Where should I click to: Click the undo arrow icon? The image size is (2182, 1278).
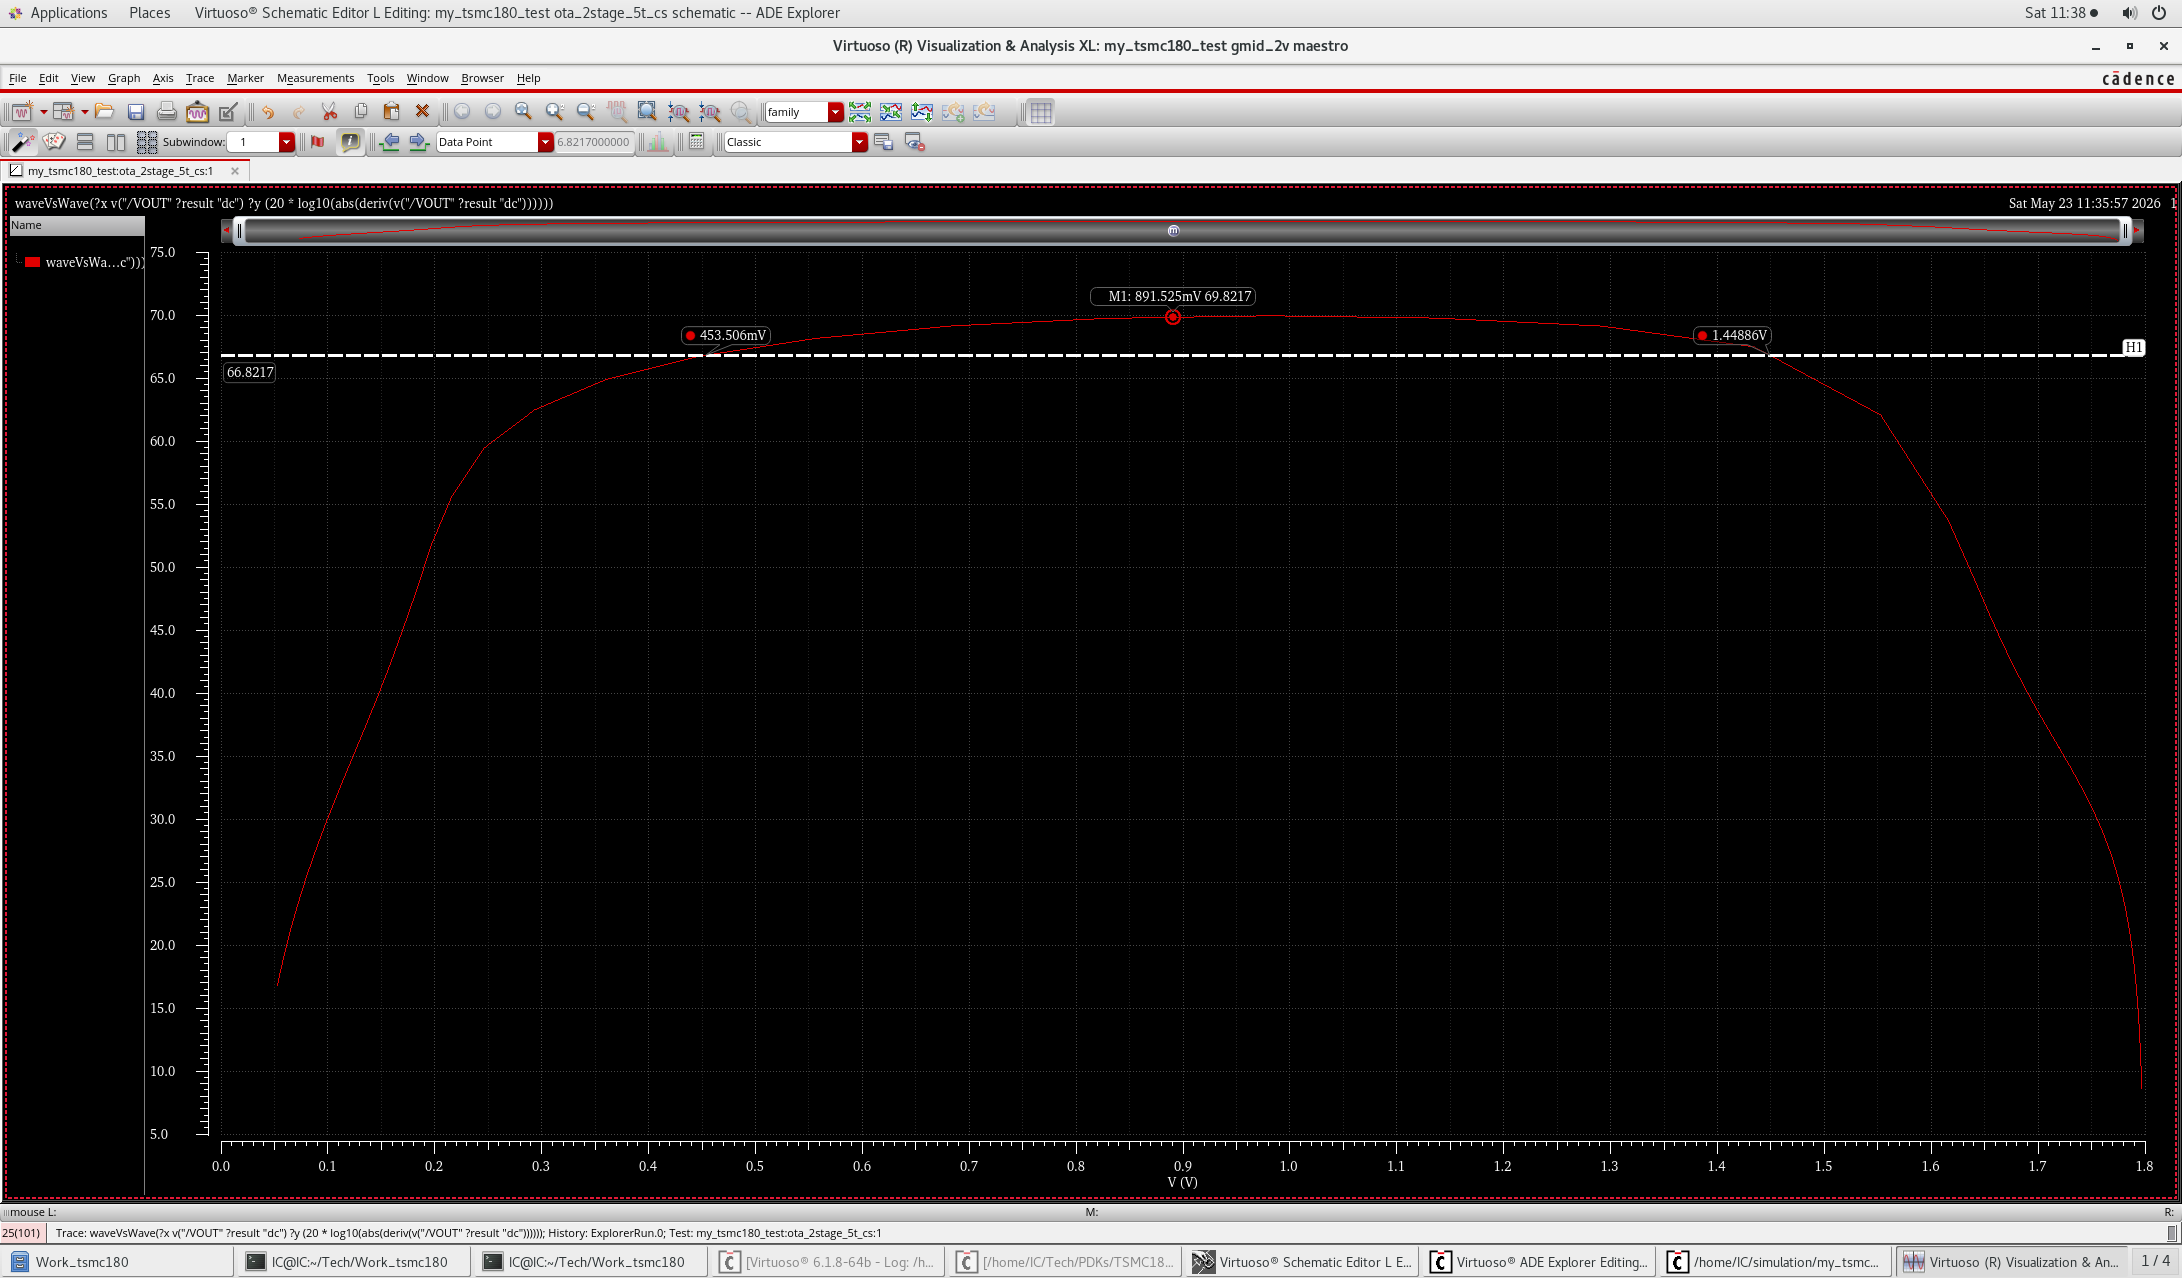click(x=268, y=112)
